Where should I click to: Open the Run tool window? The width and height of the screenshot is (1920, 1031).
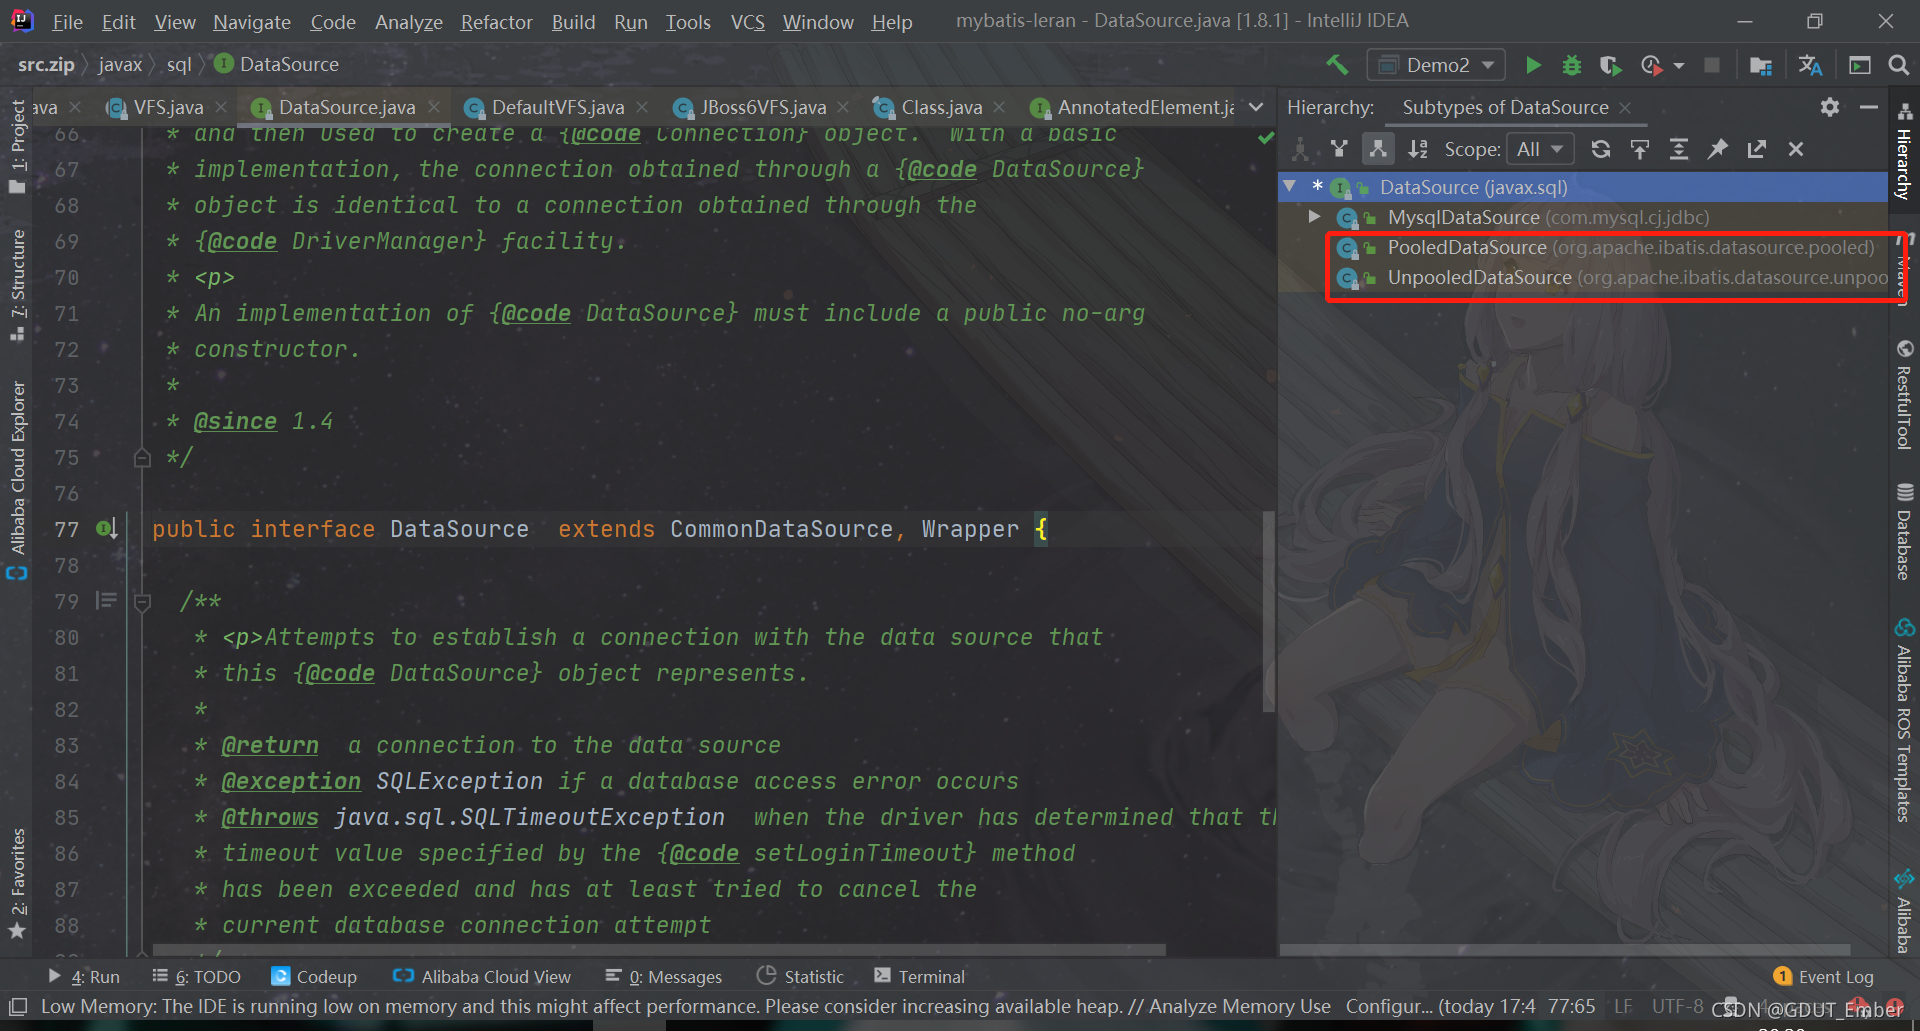point(84,976)
